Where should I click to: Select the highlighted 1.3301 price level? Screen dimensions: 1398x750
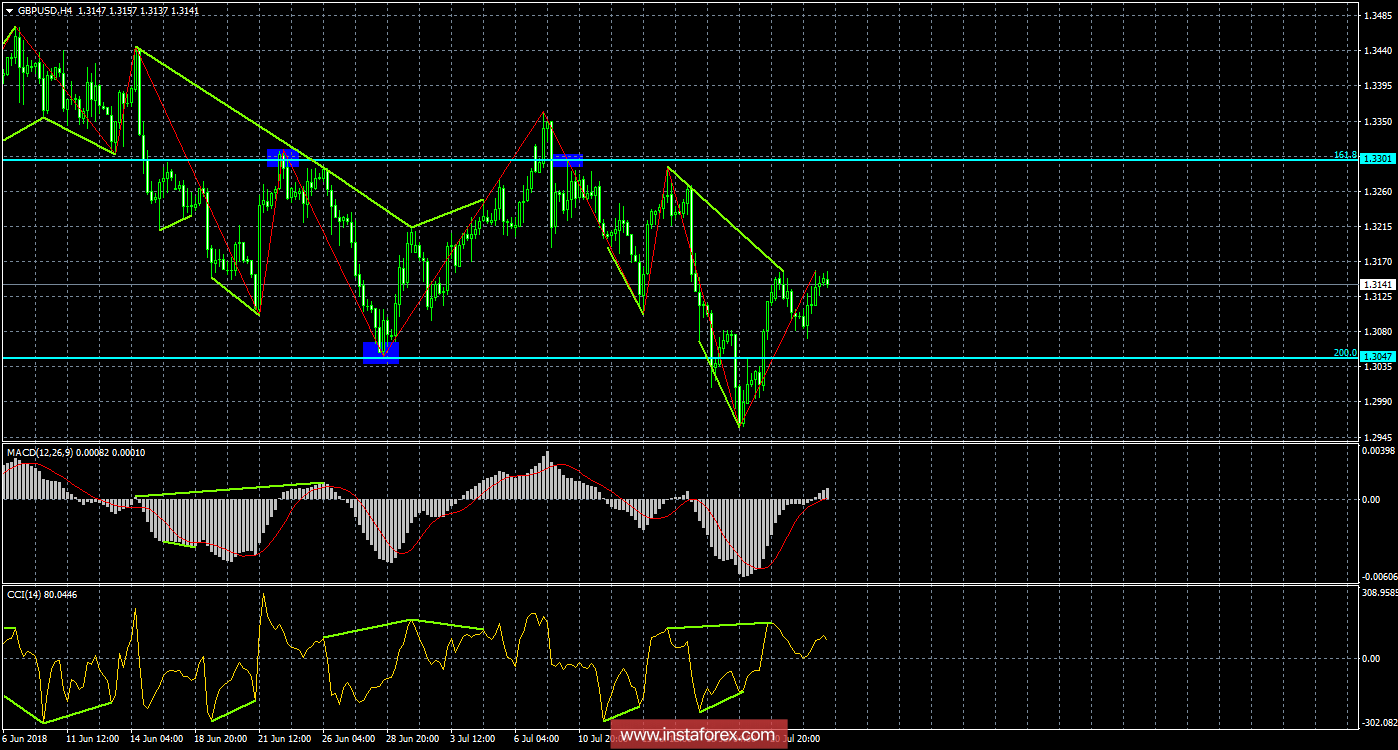(x=1378, y=156)
